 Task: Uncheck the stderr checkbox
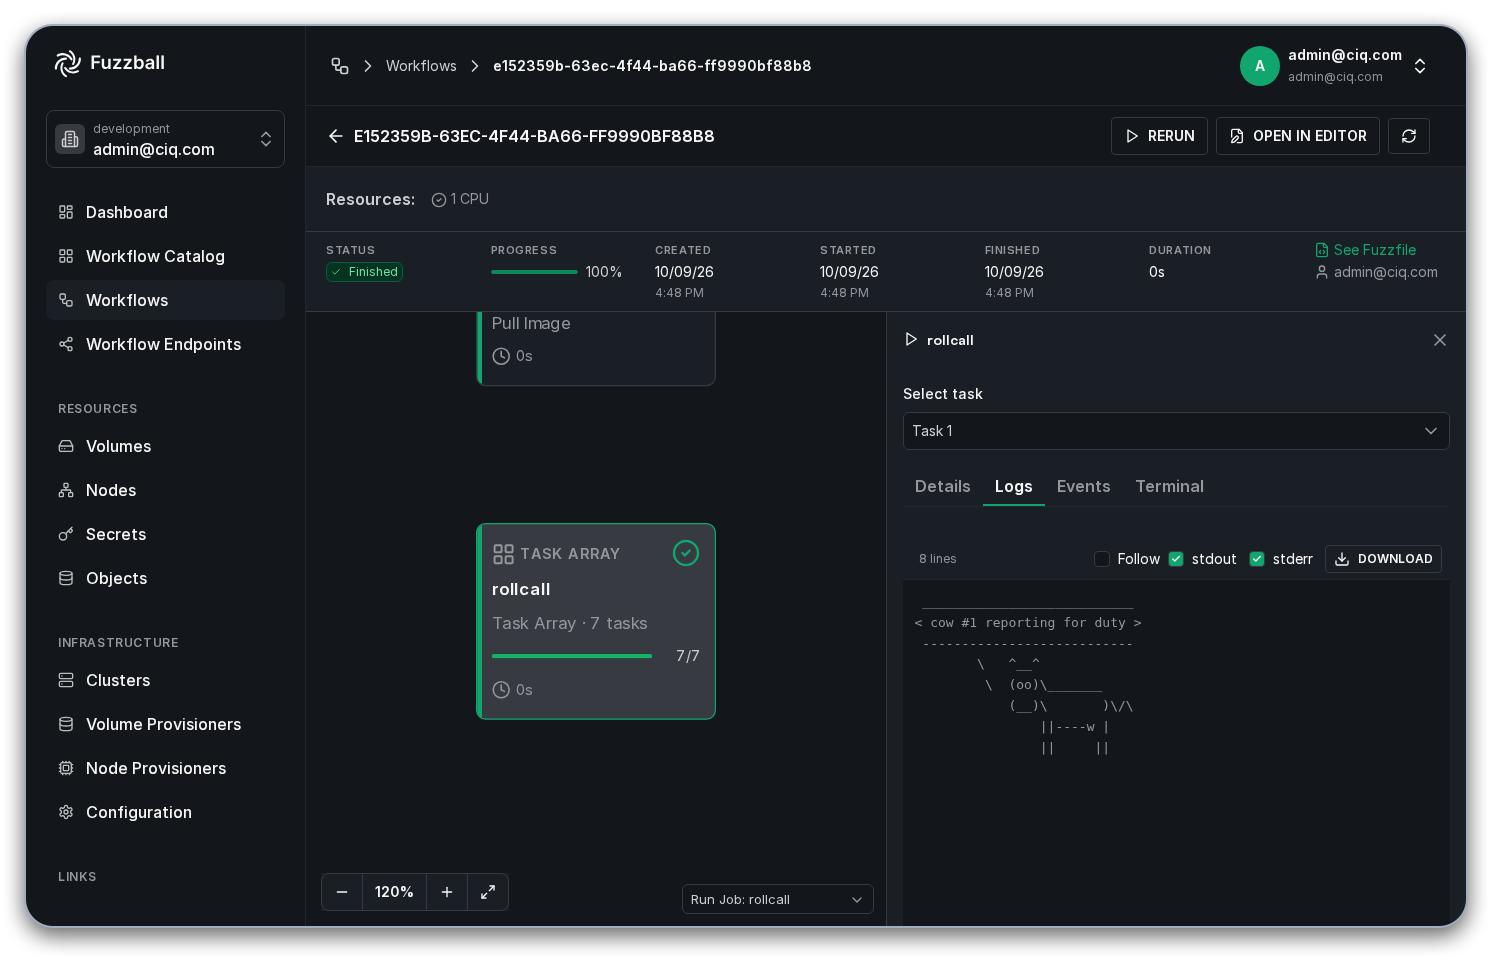click(x=1257, y=559)
